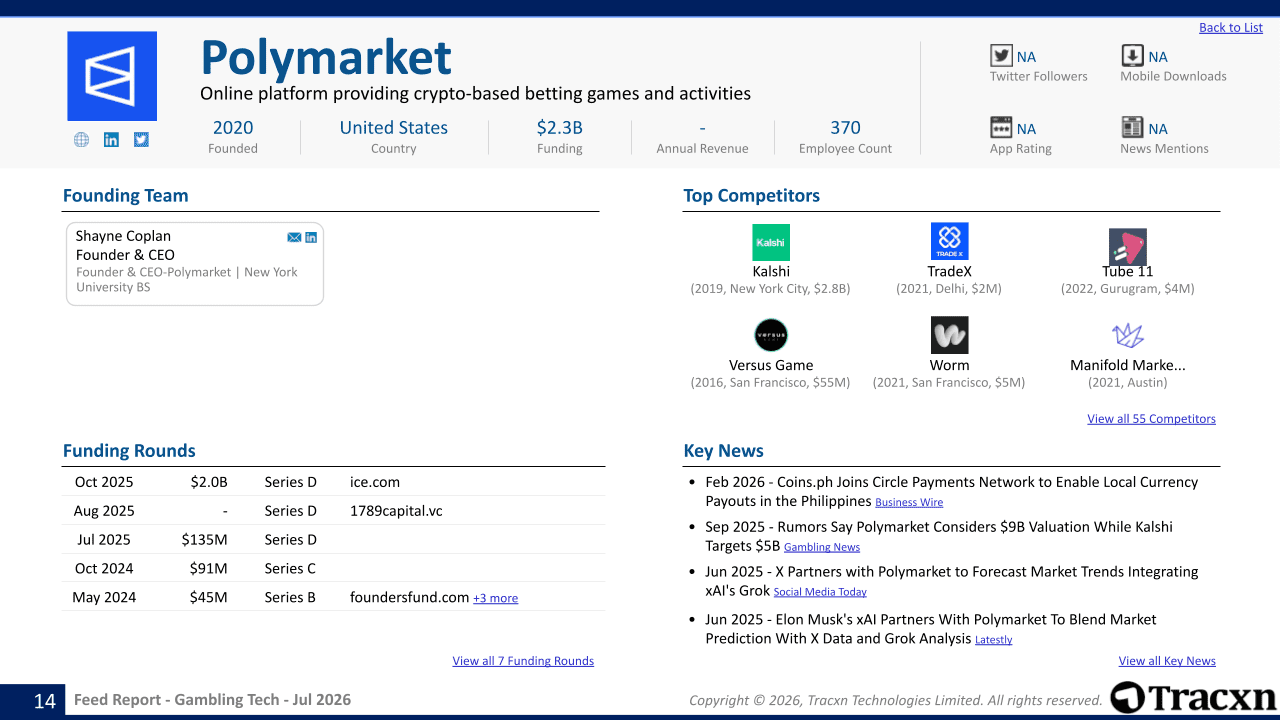Click Feb 2026 Coins.ph news headline
This screenshot has height=720, width=1280.
[x=951, y=491]
